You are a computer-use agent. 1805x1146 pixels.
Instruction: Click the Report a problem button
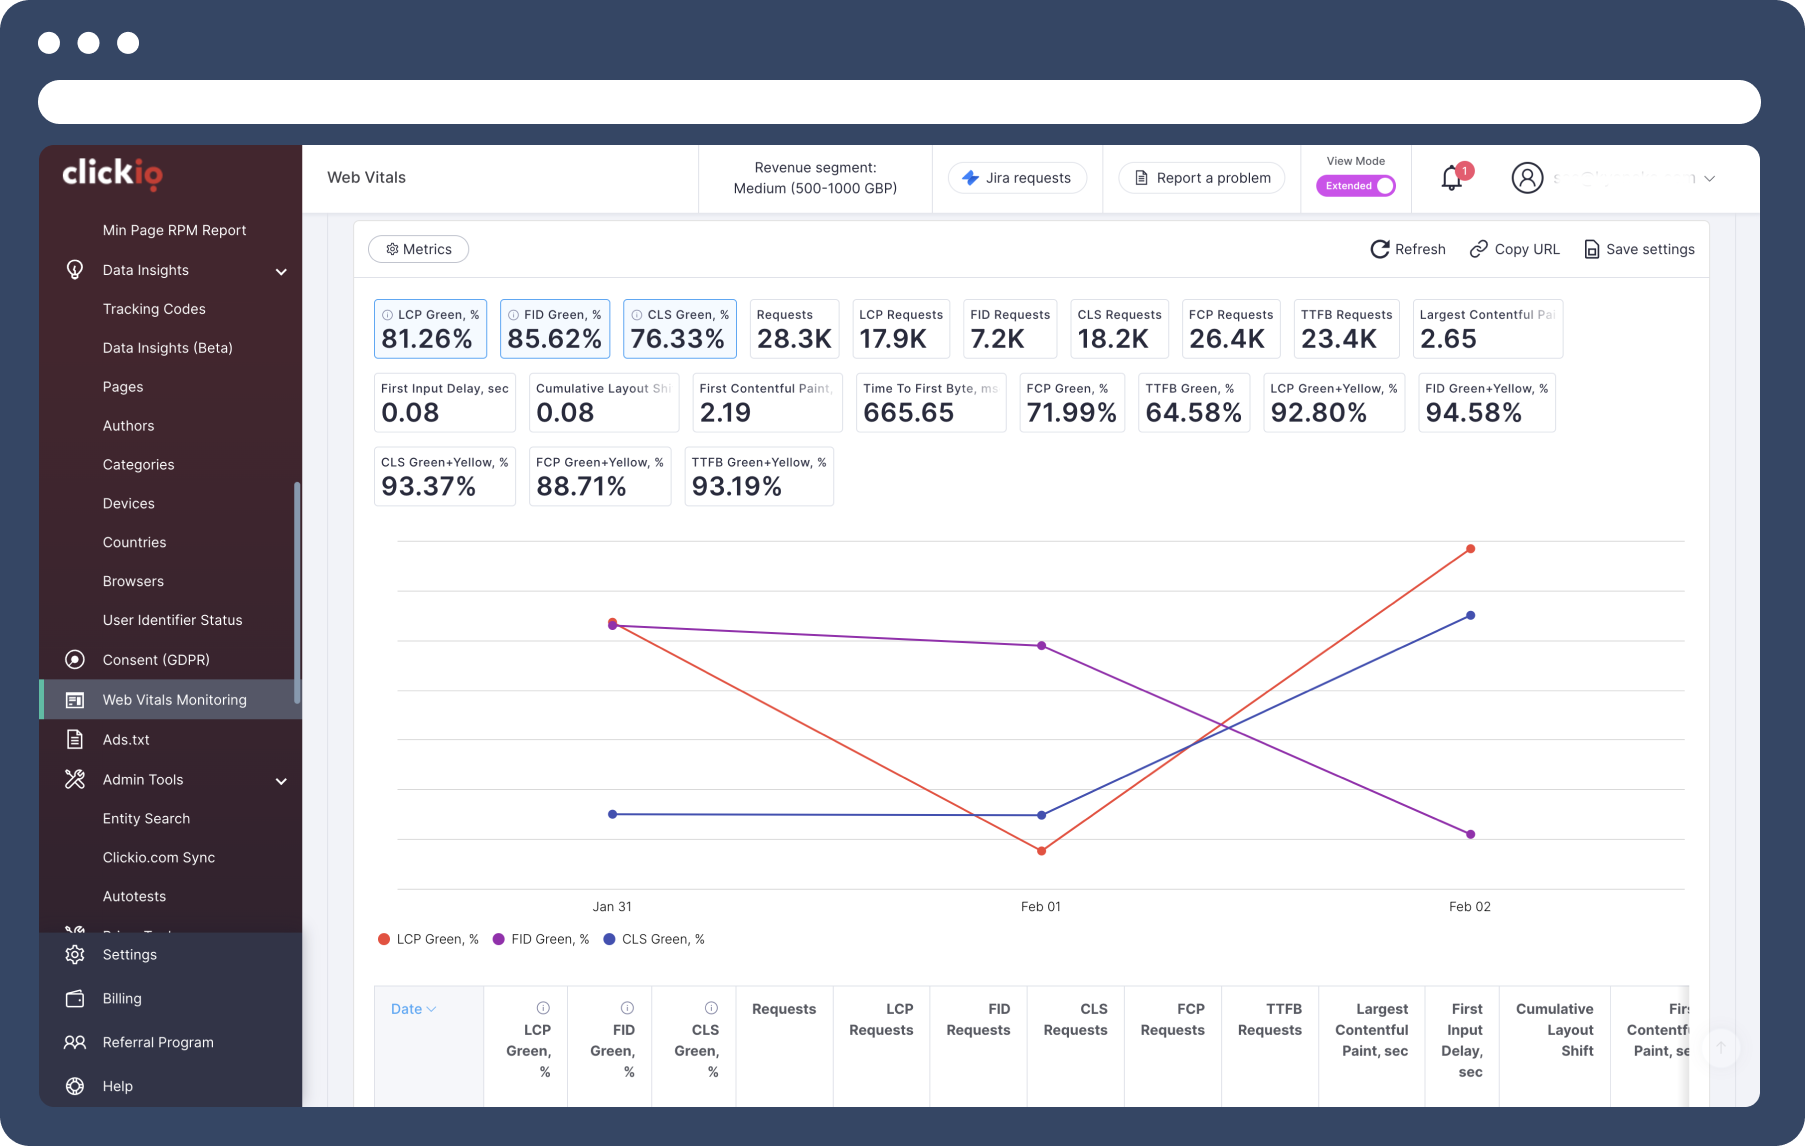[1202, 178]
